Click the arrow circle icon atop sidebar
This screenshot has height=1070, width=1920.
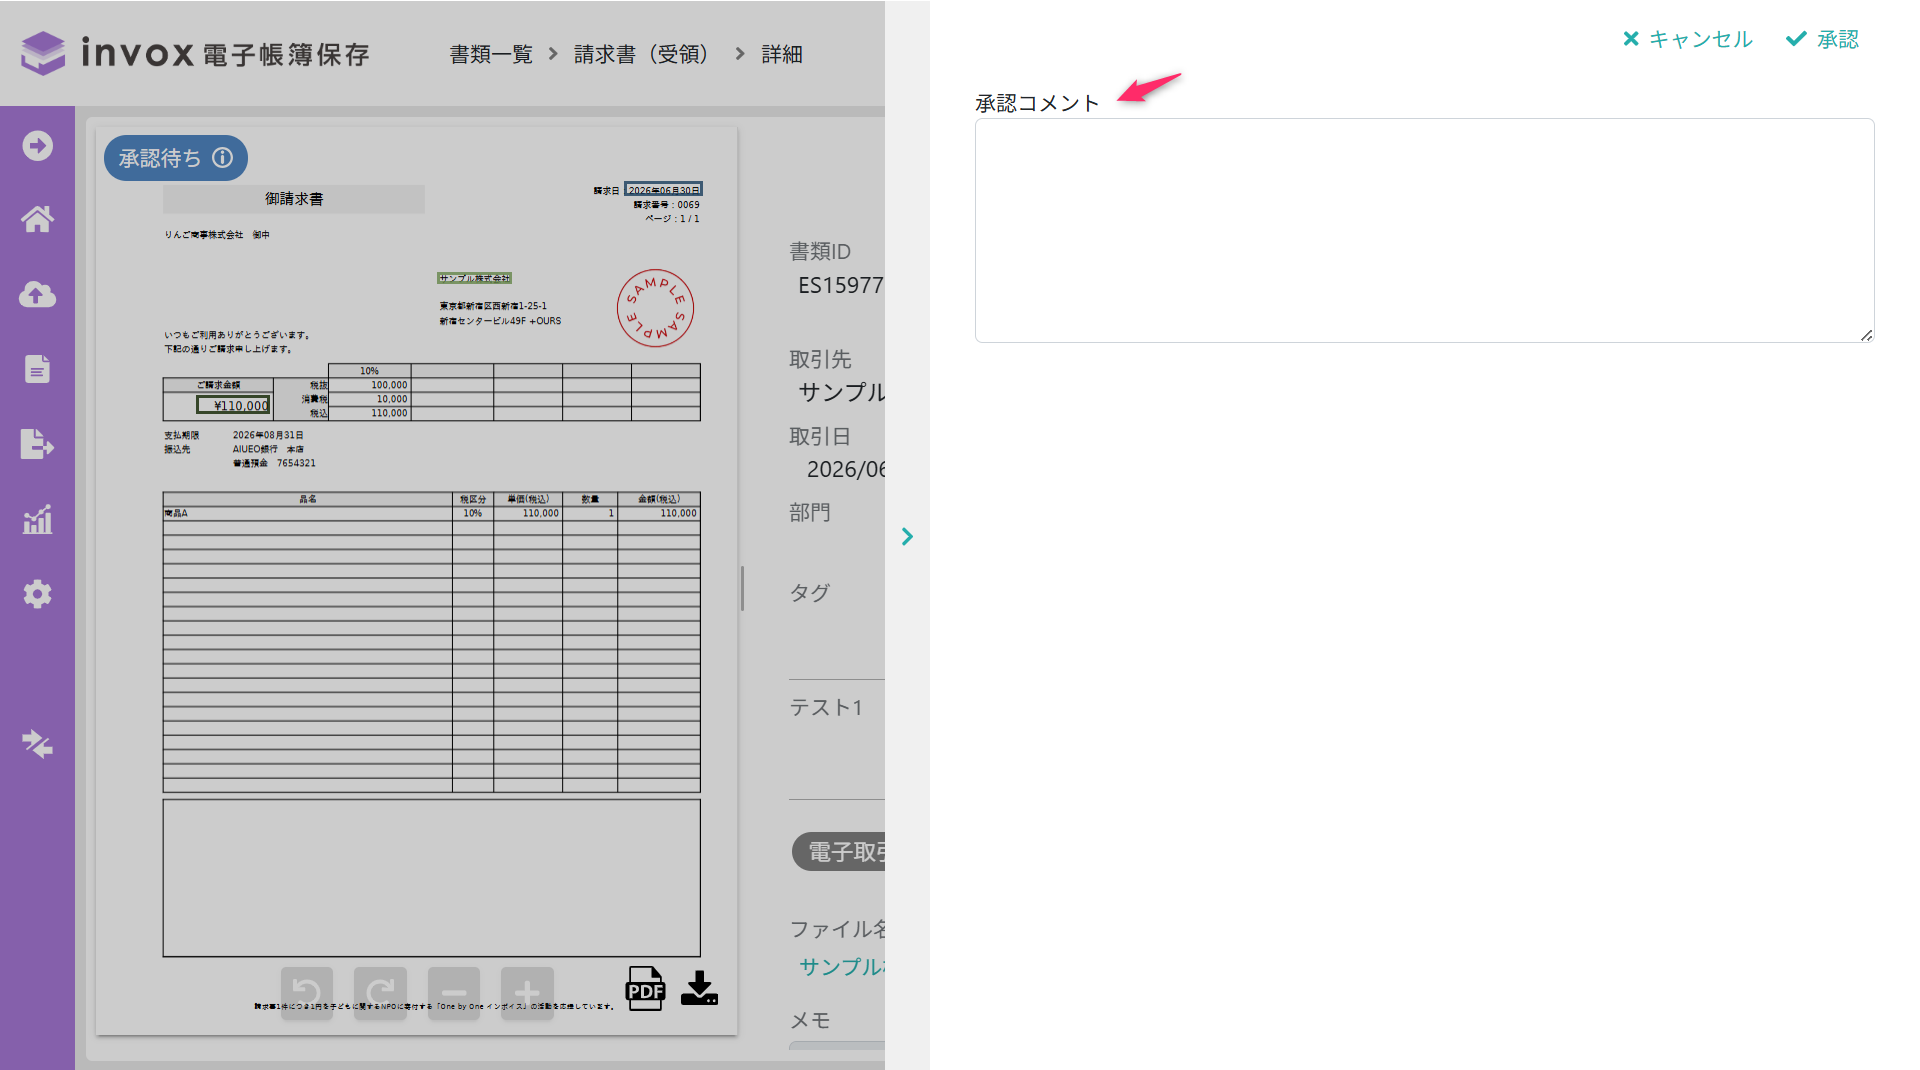tap(37, 146)
